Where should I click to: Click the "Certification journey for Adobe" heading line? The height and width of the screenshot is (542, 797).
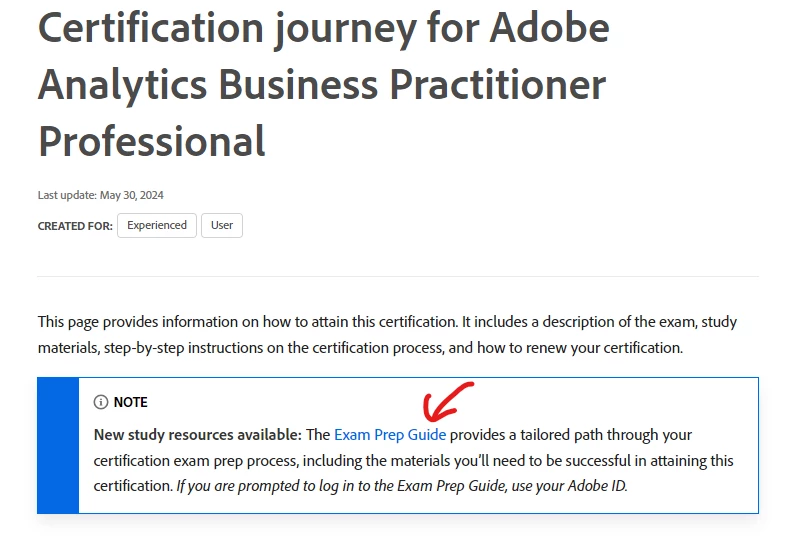coord(323,28)
